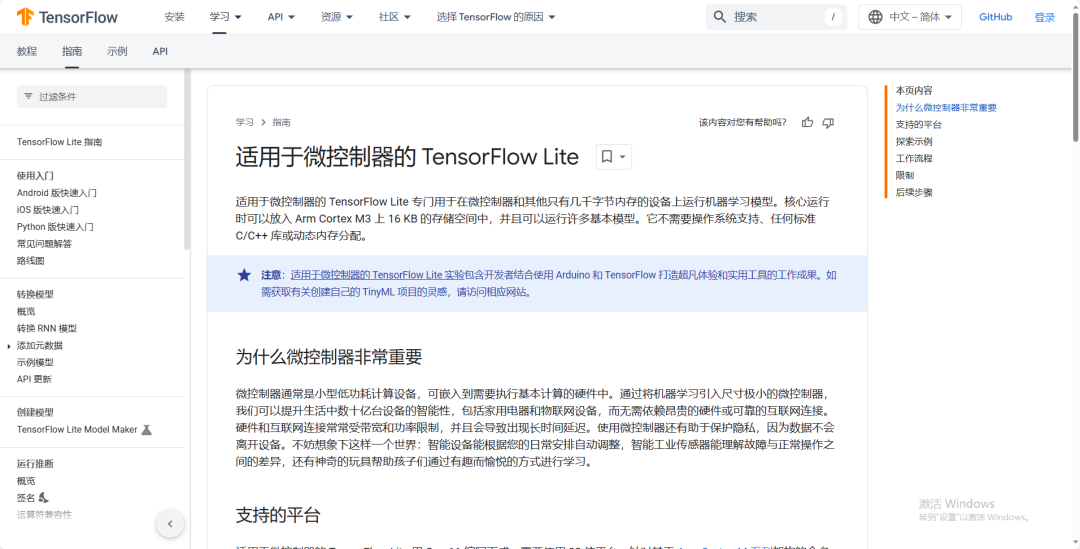Click the search magnifier icon

point(720,17)
